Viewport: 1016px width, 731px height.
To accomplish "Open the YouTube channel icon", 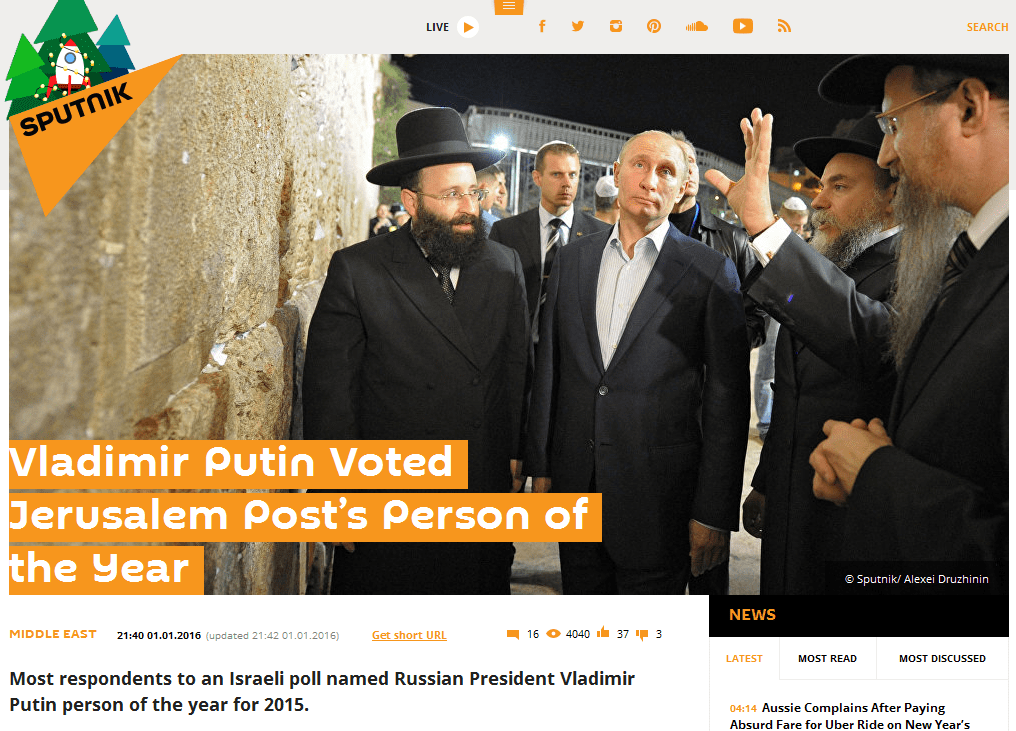I will (x=743, y=26).
